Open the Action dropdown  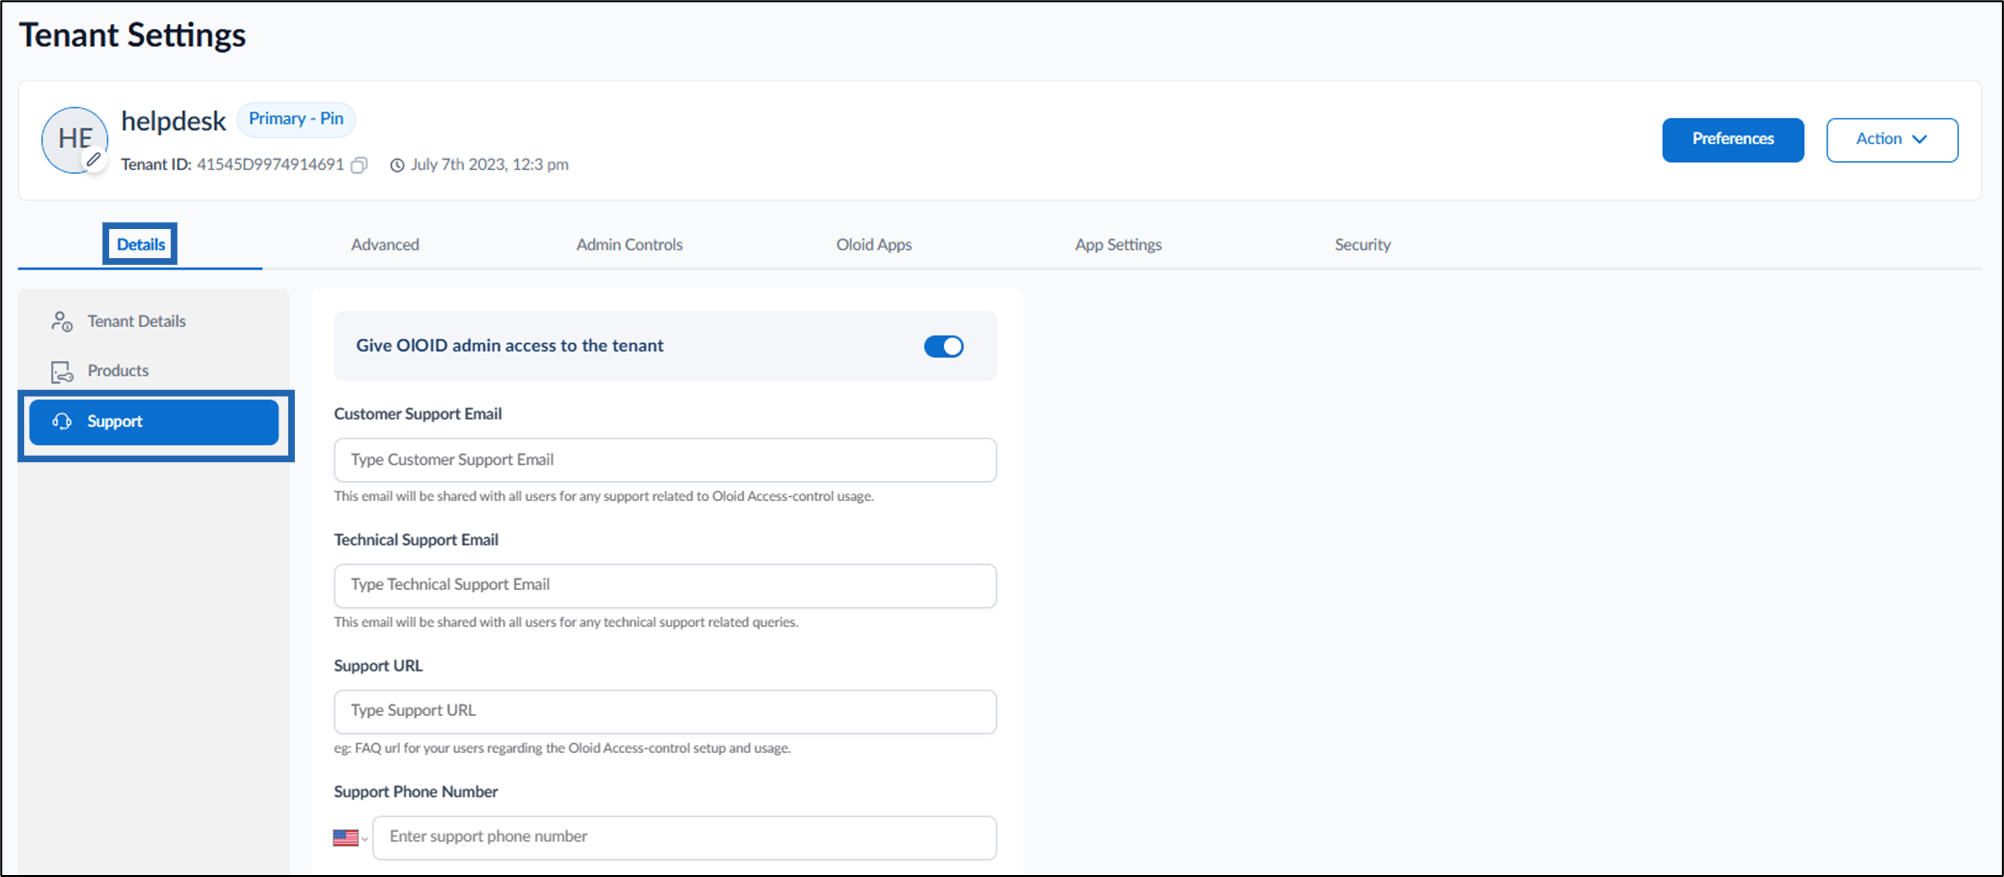tap(1891, 140)
